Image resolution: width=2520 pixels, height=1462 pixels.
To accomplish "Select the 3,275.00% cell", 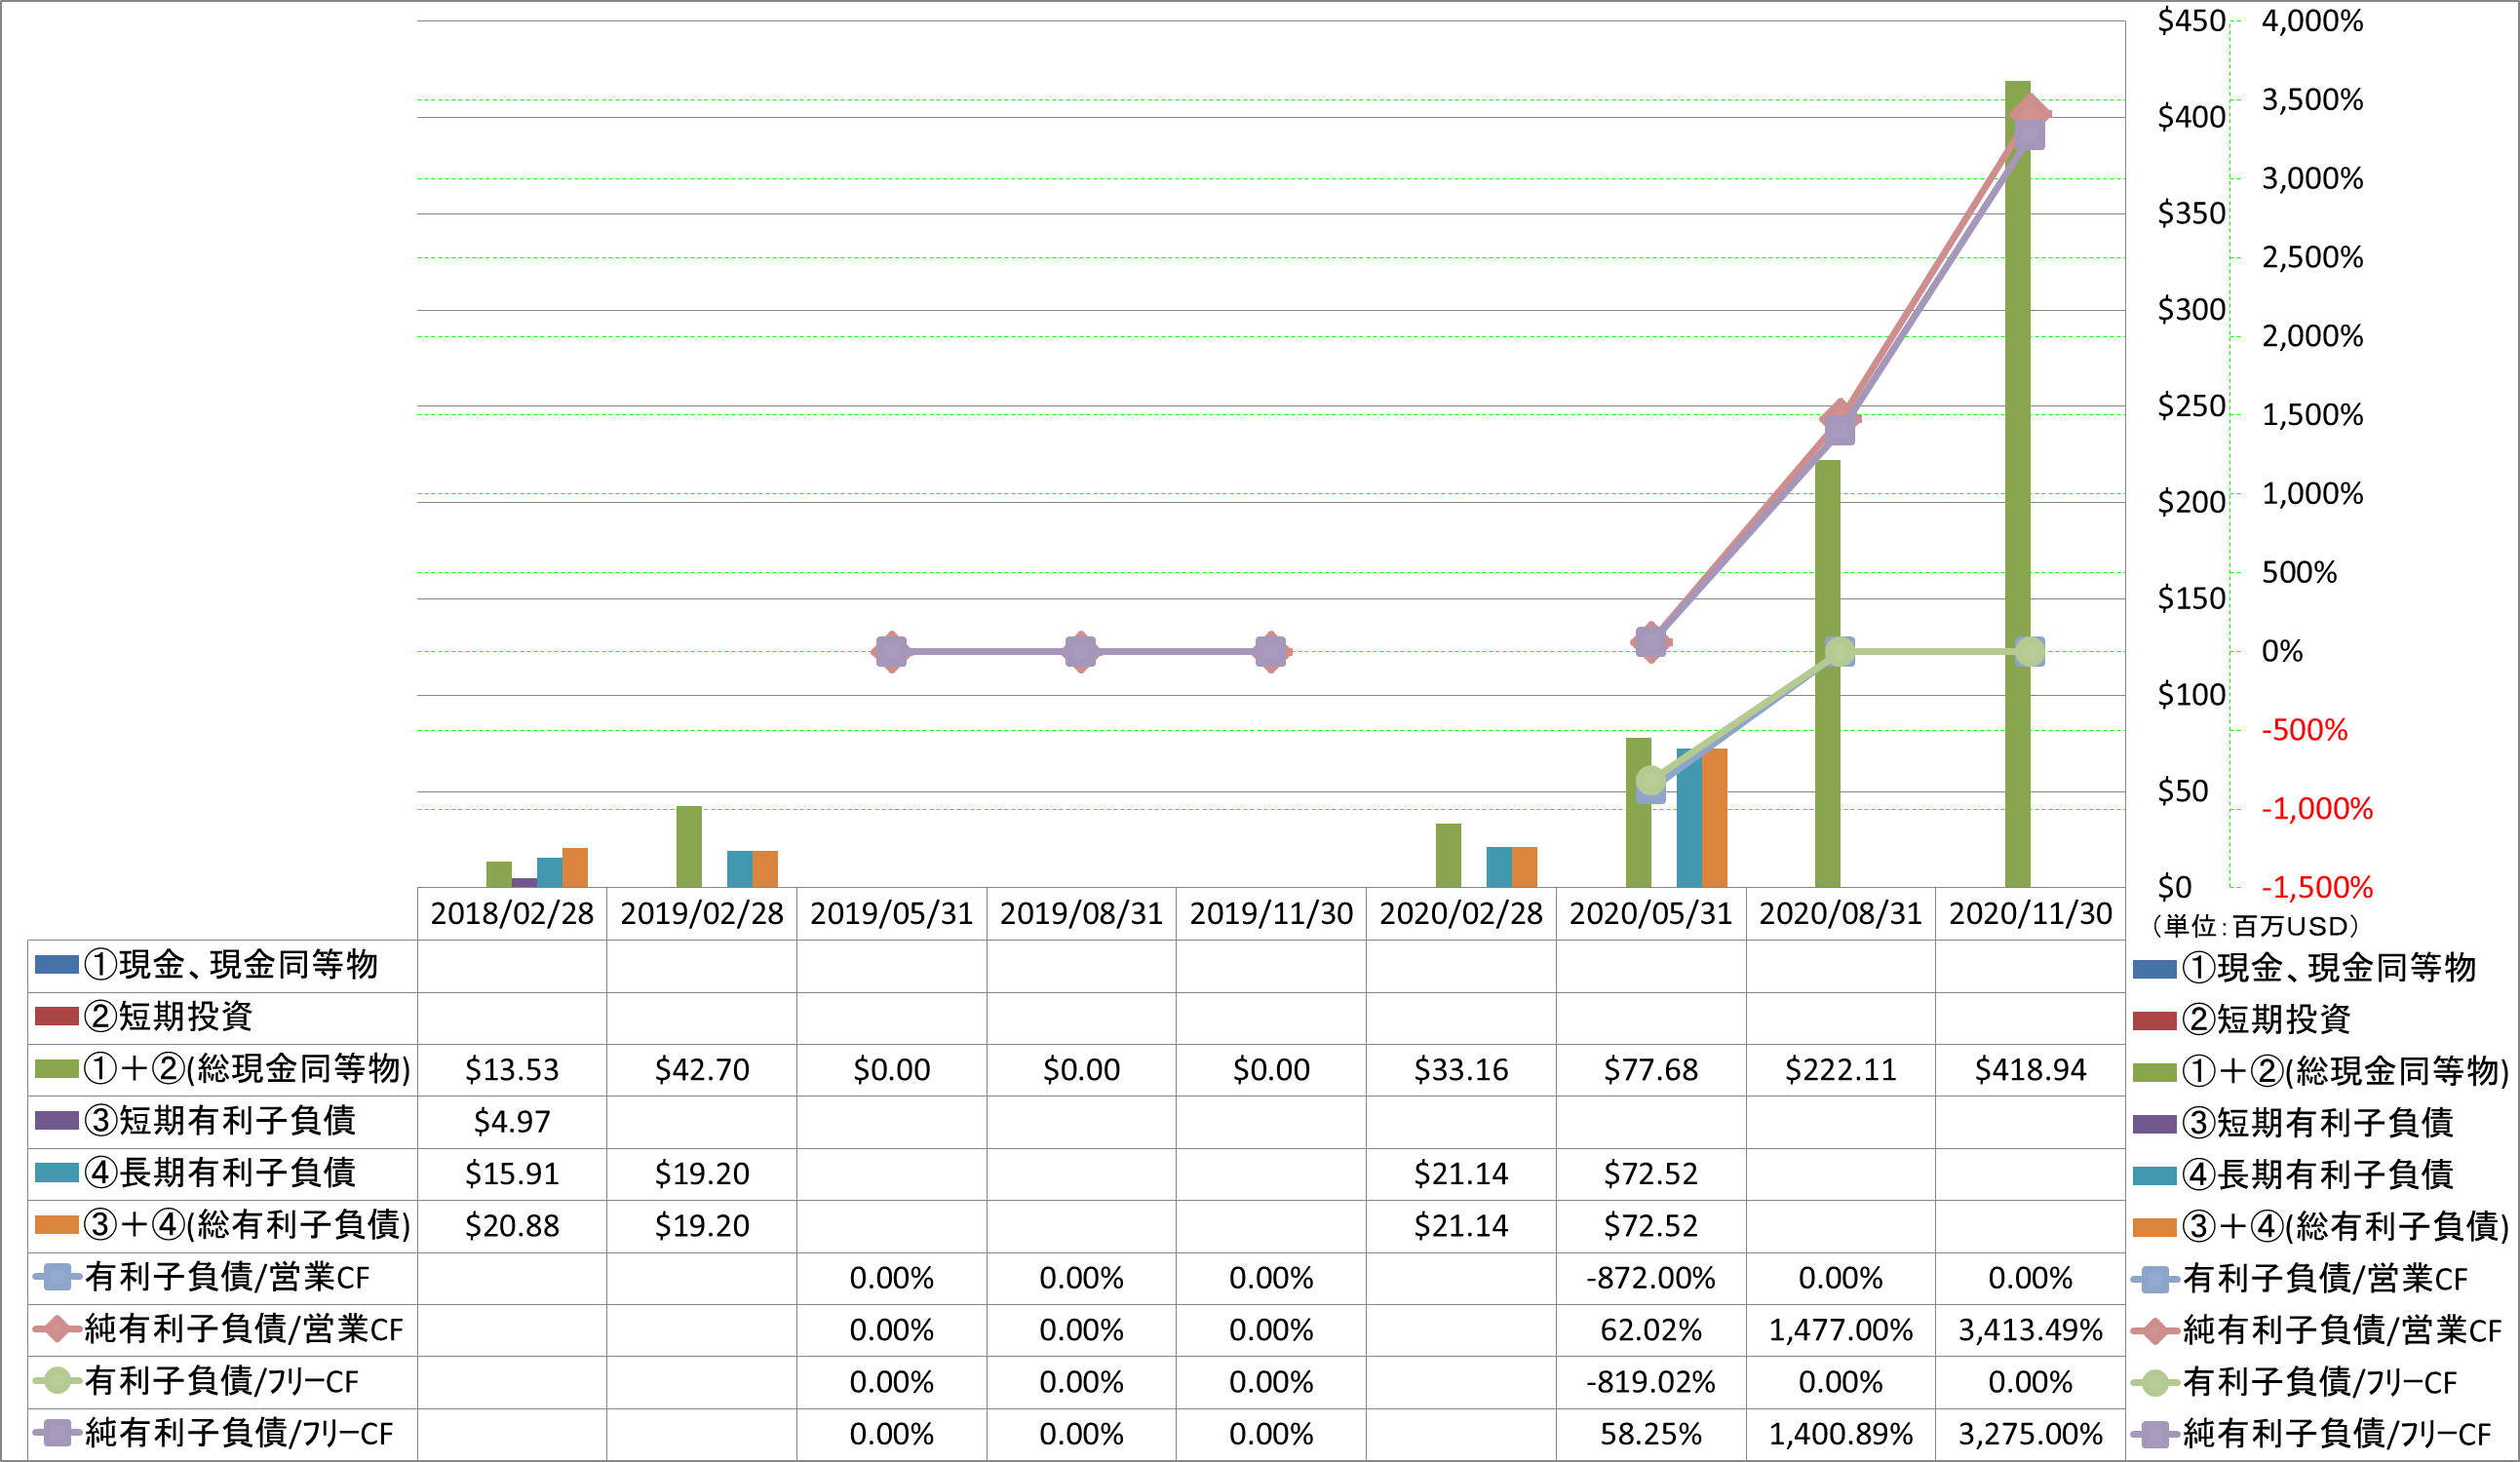I will point(2030,1434).
